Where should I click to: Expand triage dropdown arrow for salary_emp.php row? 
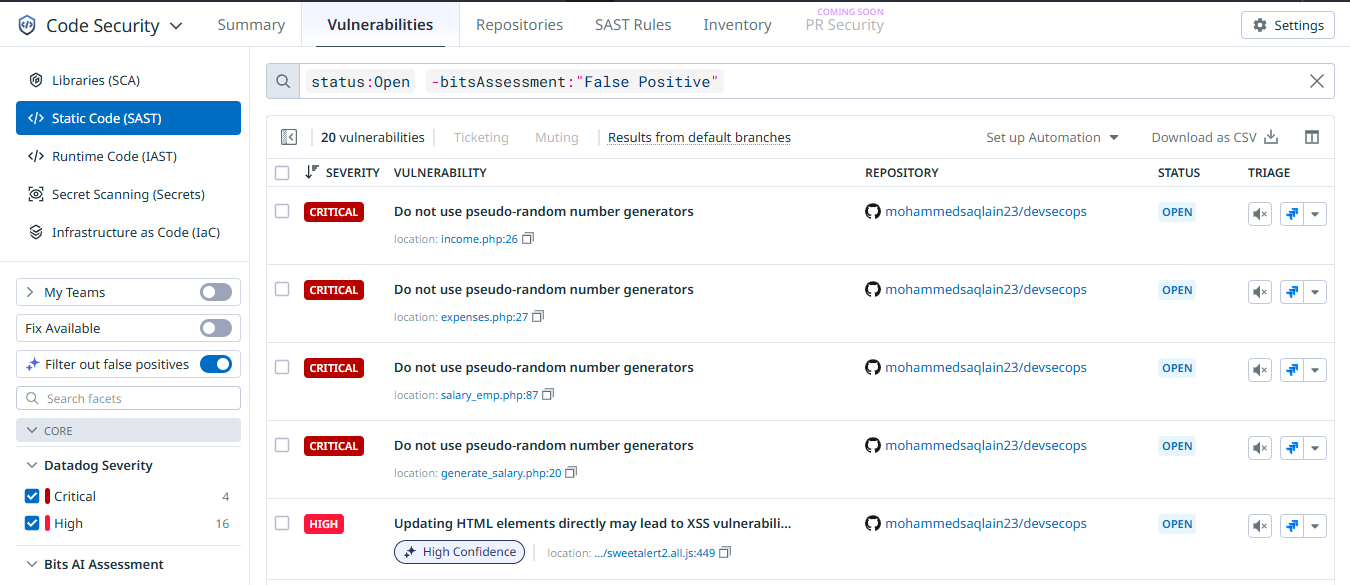[x=1316, y=370]
